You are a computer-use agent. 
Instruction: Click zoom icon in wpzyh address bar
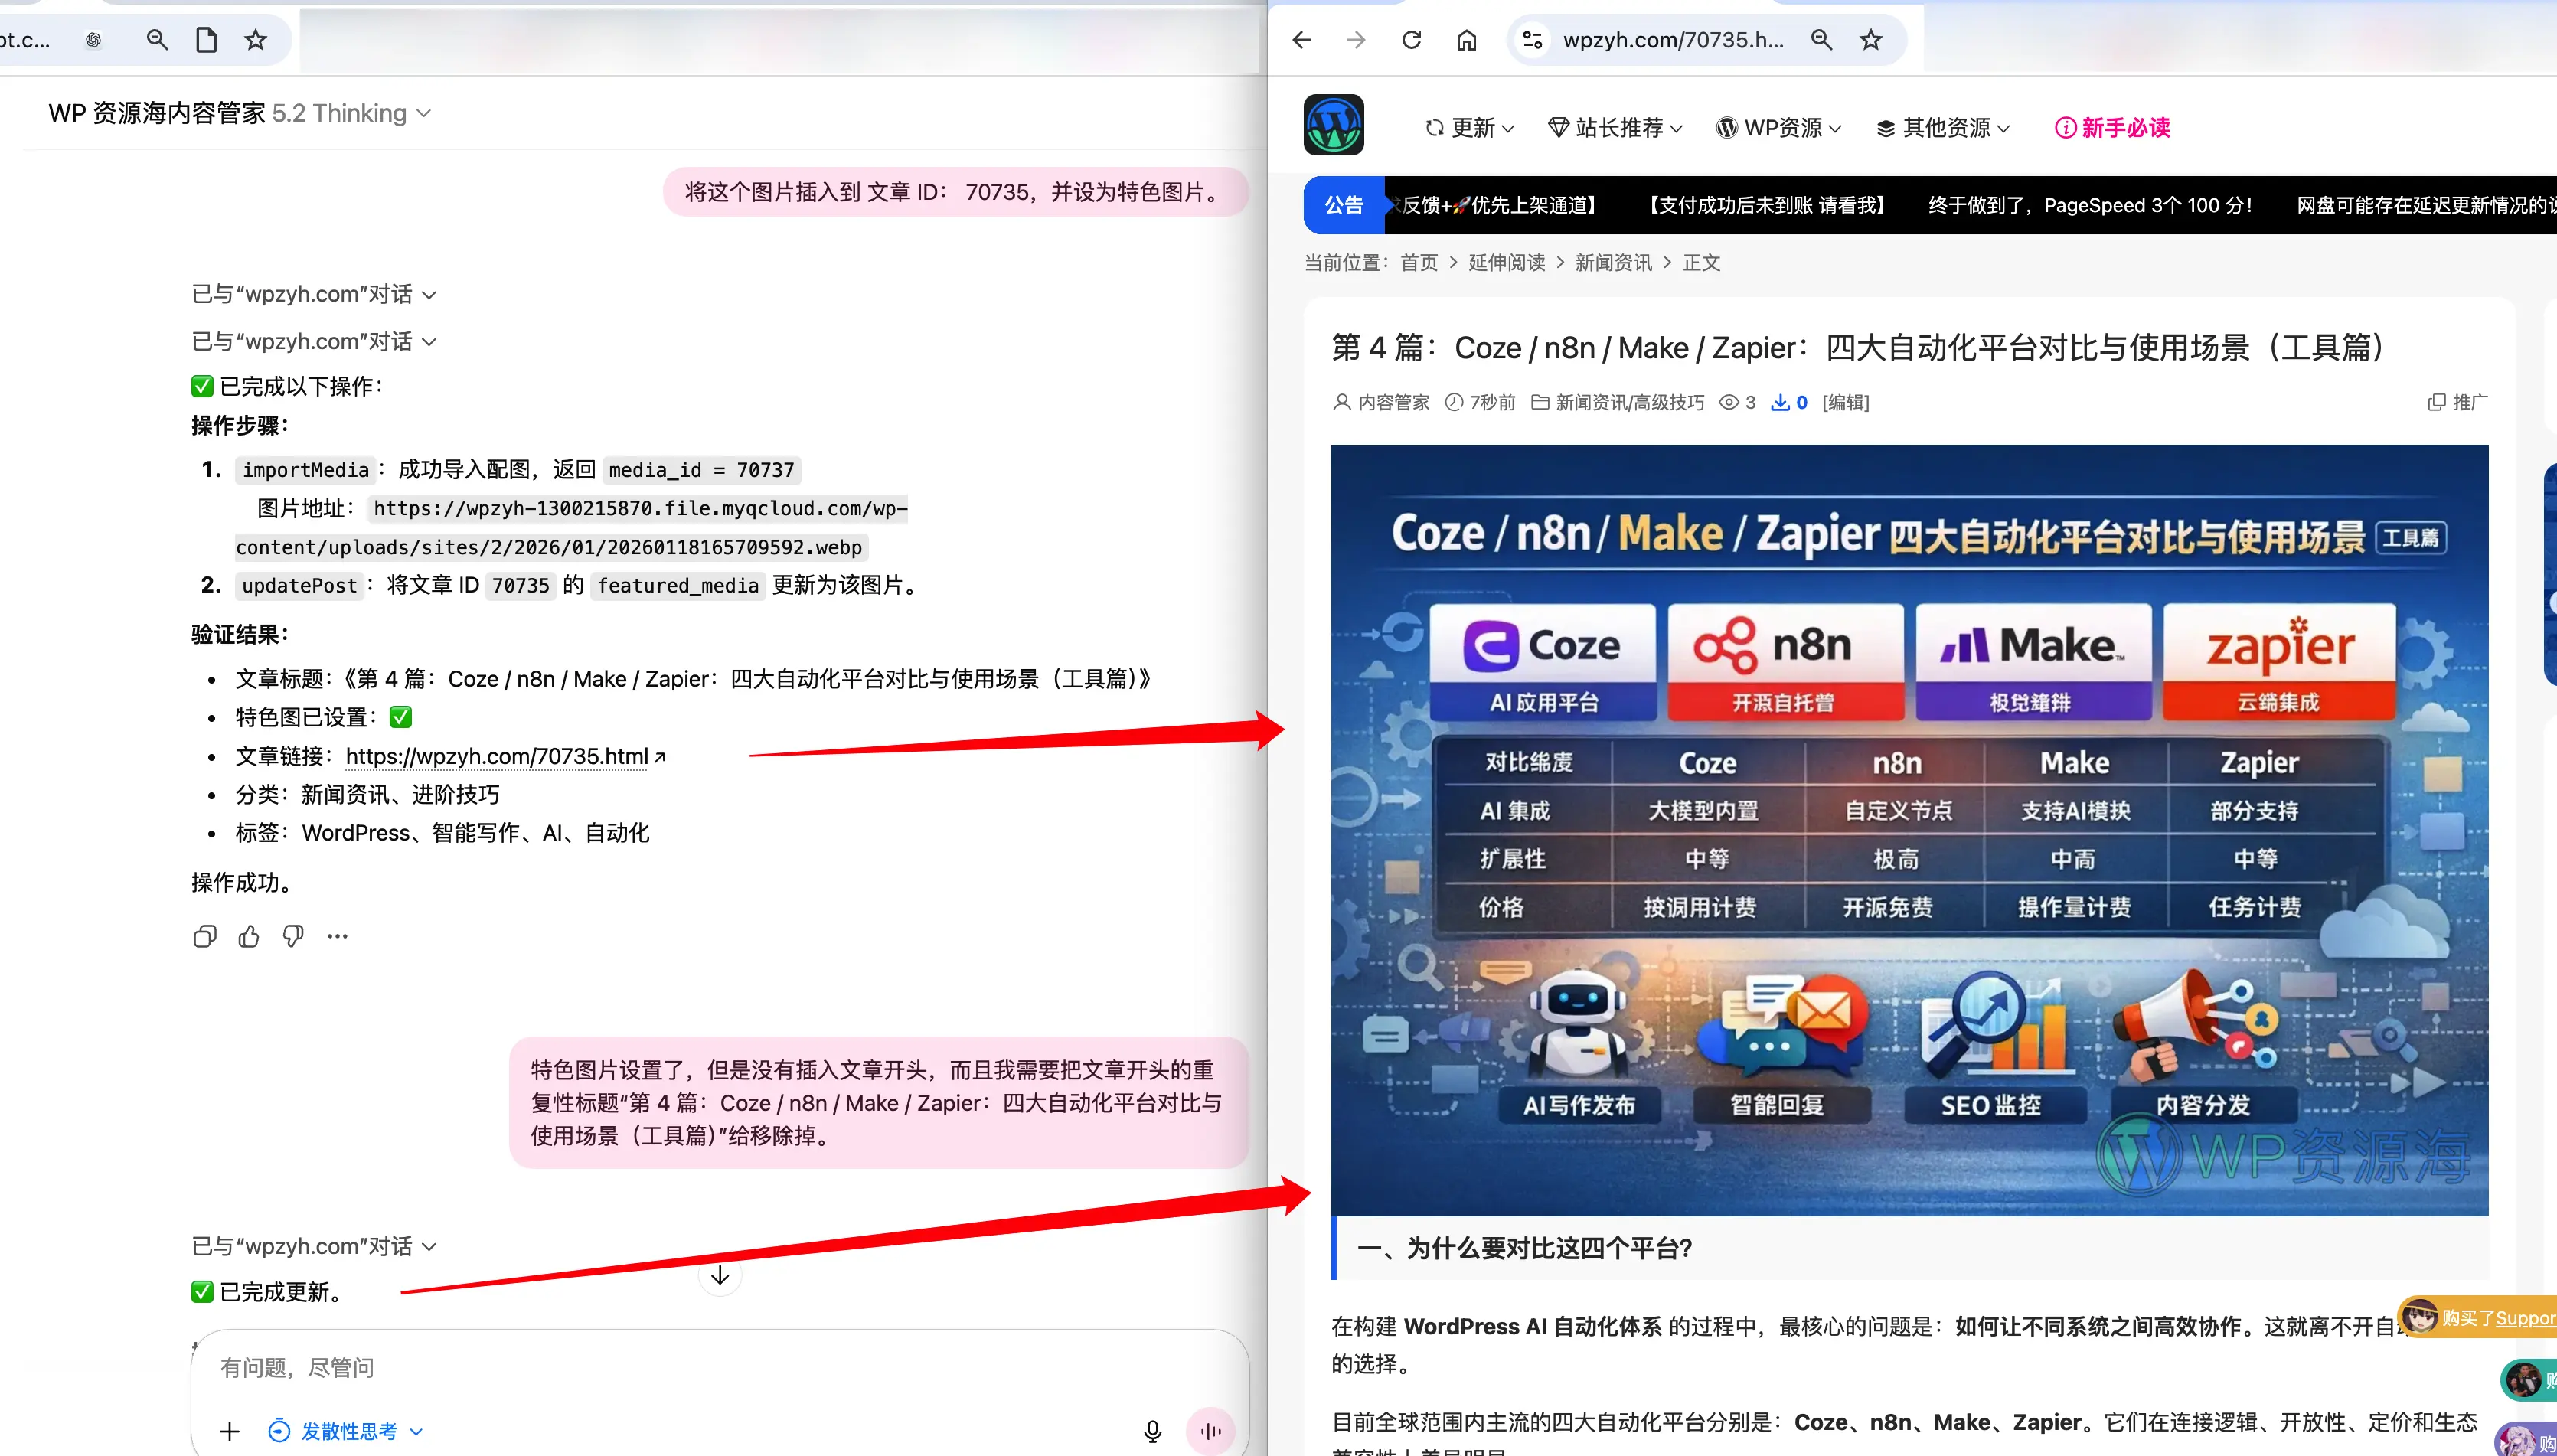click(x=1821, y=40)
